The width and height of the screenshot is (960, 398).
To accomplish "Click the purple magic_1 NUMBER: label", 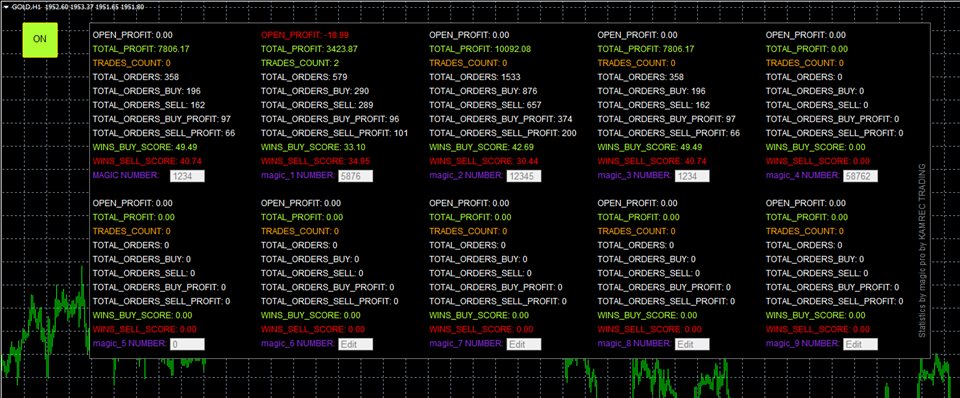I will tap(298, 176).
